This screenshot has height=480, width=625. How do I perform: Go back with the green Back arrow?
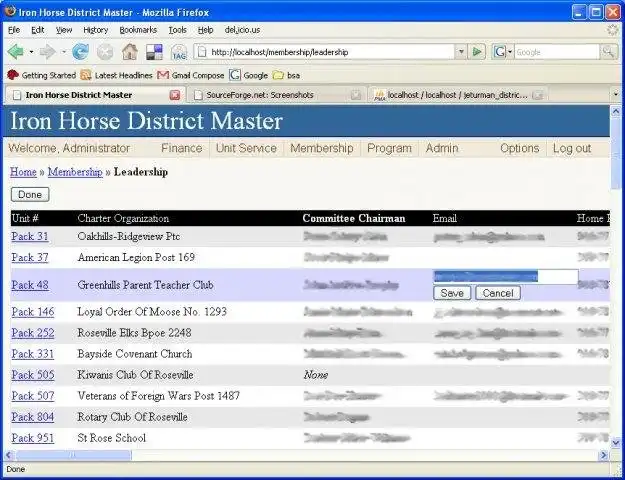(x=15, y=52)
